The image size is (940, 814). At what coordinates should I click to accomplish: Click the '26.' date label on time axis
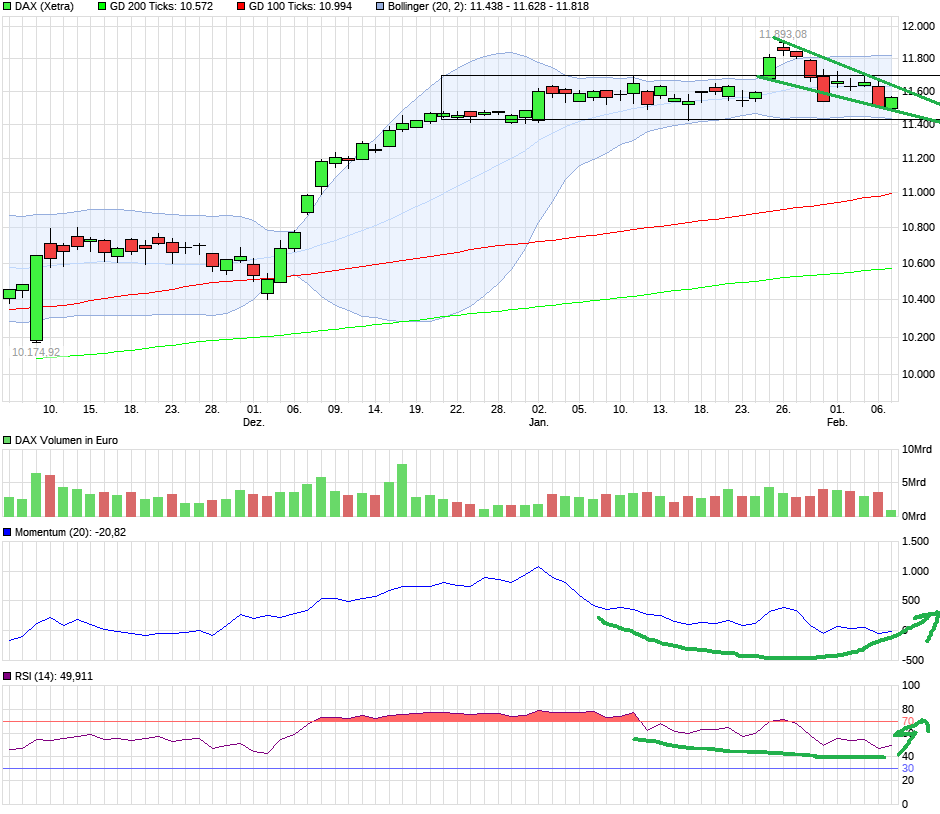tap(783, 409)
